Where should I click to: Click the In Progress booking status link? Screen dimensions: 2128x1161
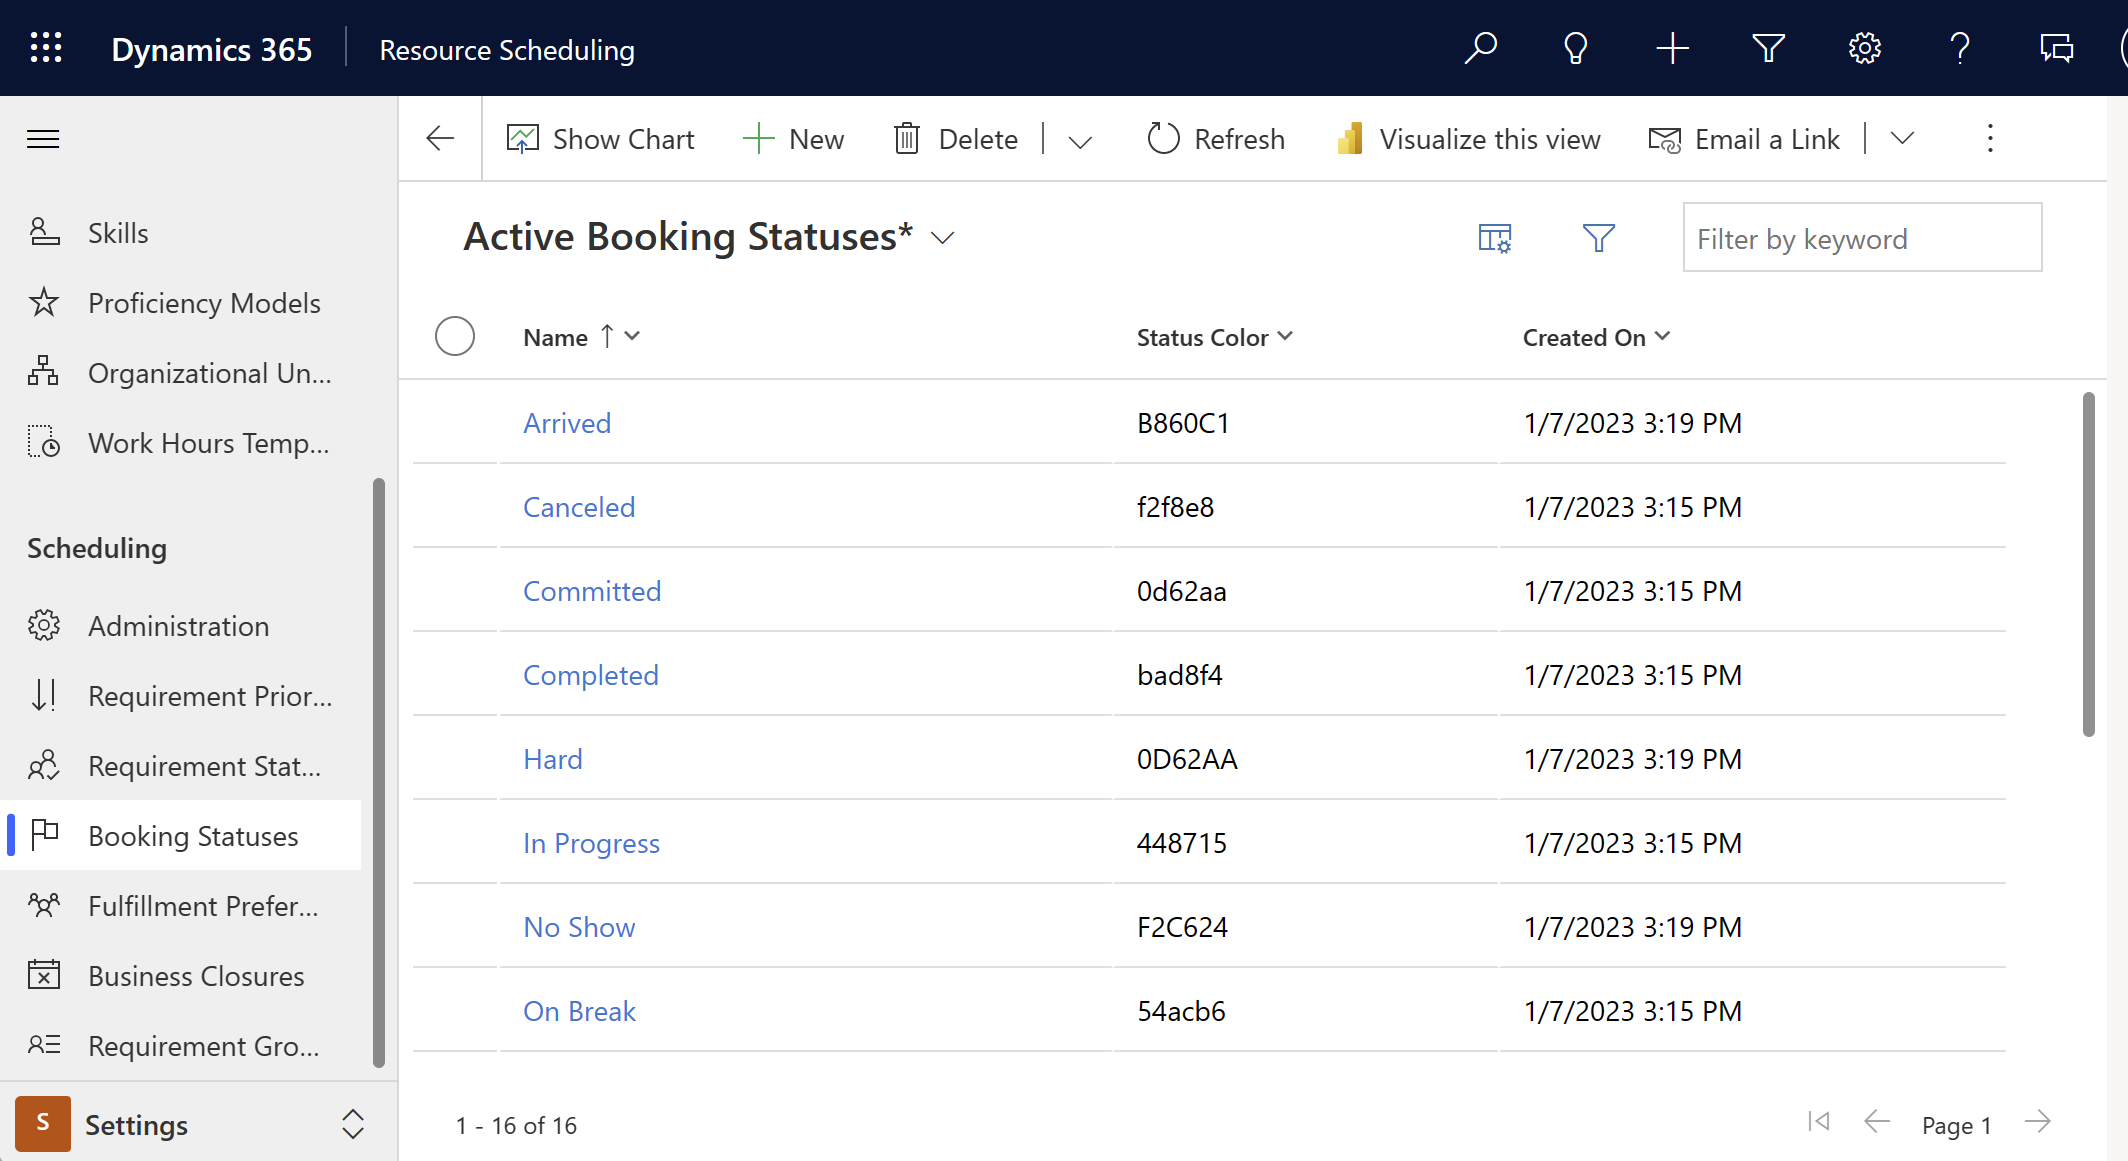(x=590, y=842)
